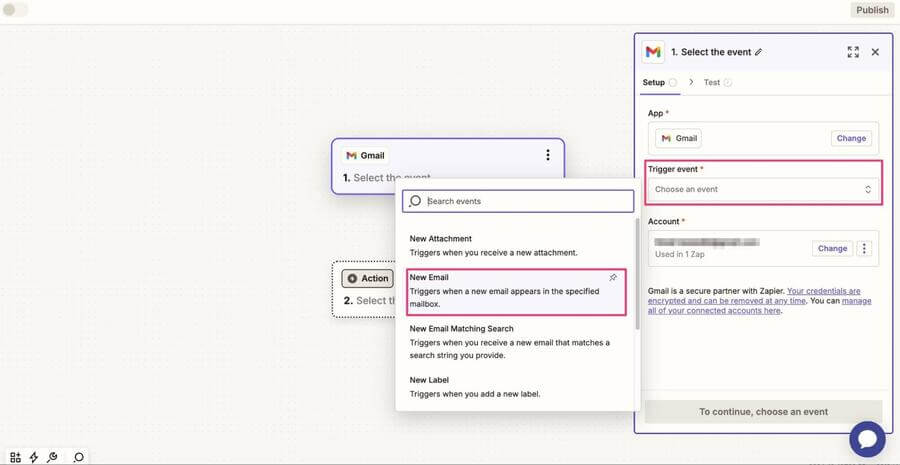Open the chat support bubble
Image resolution: width=900 pixels, height=465 pixels.
pos(867,439)
